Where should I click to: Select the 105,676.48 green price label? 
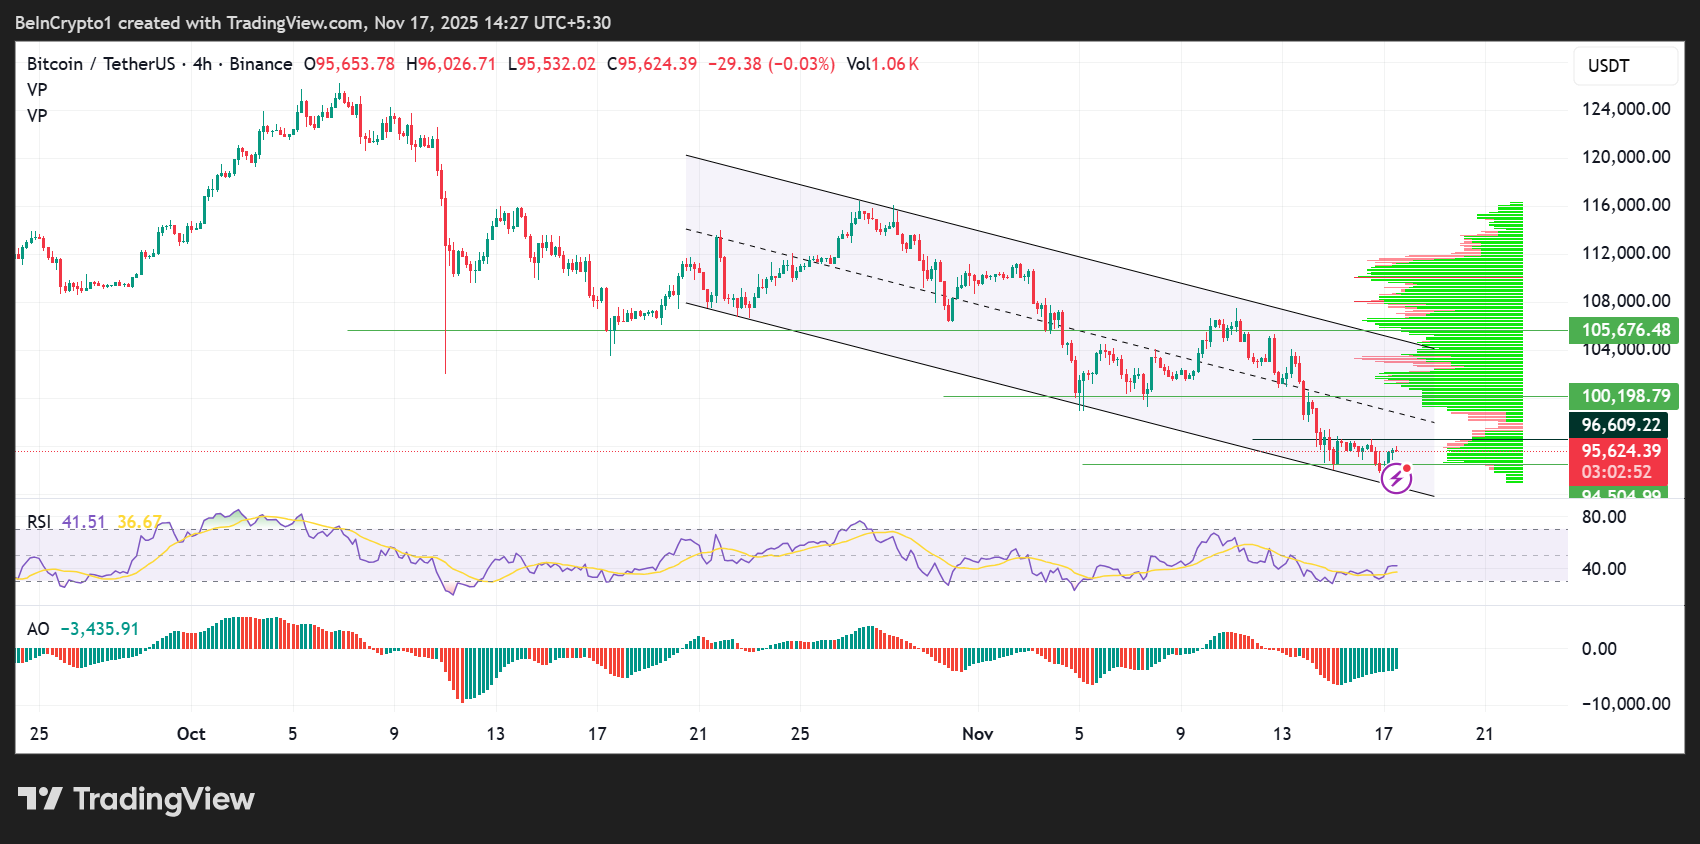1624,330
